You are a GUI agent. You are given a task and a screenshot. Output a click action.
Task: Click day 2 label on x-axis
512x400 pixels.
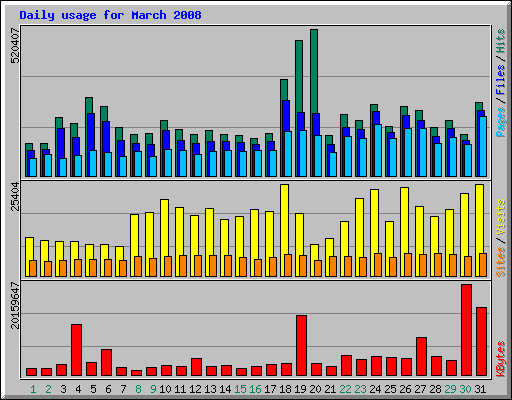48,389
